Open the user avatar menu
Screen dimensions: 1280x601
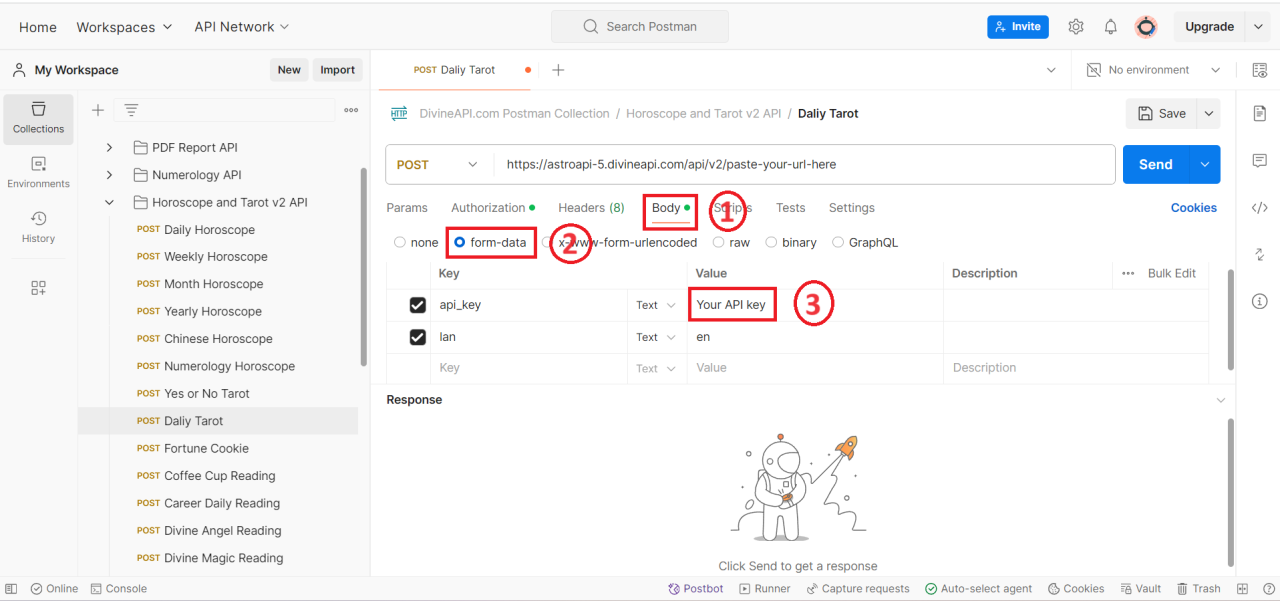[1146, 27]
